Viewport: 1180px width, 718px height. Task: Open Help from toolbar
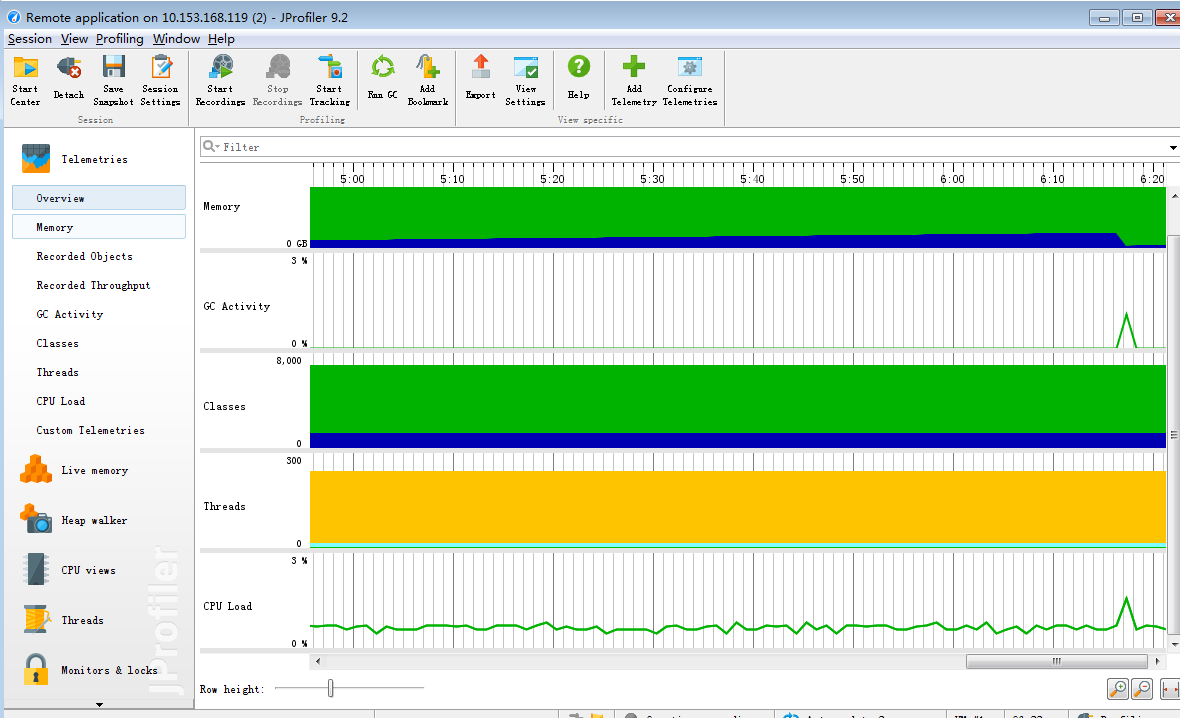pyautogui.click(x=579, y=78)
